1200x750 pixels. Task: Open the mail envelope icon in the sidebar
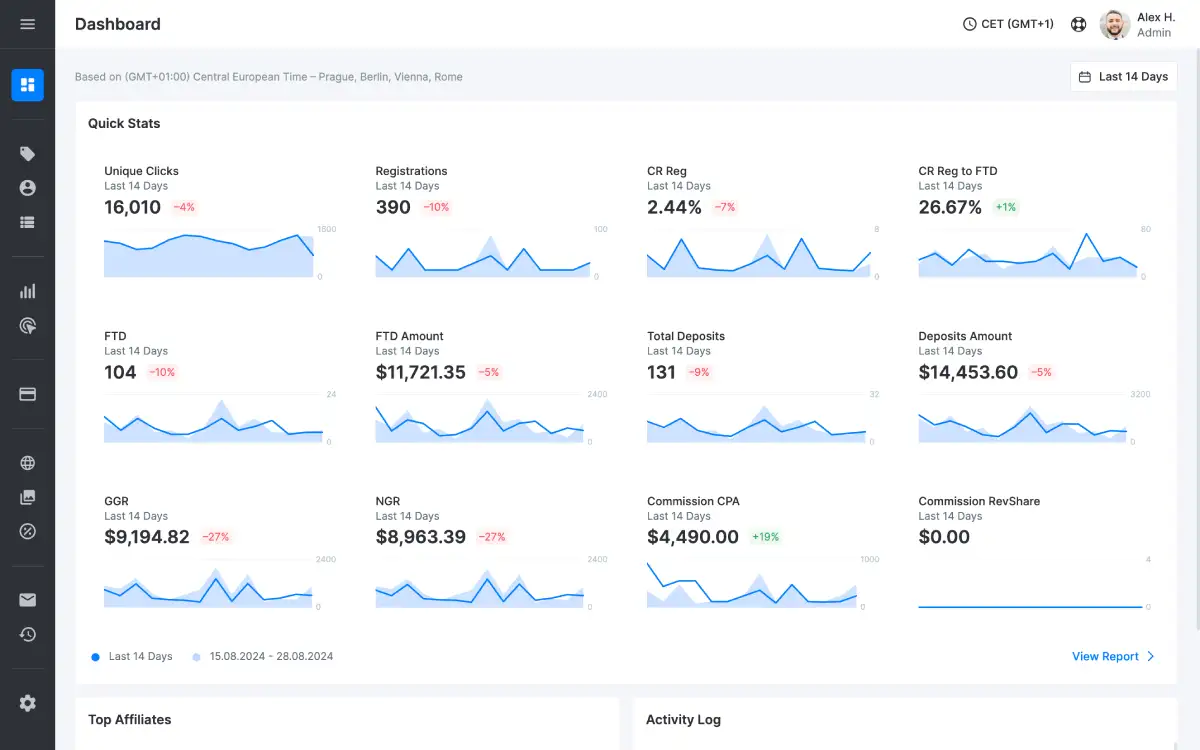click(x=27, y=600)
